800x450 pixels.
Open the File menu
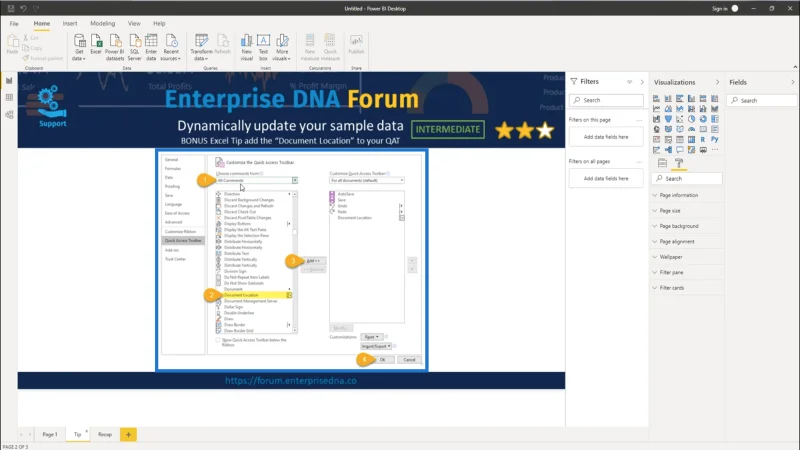coord(14,23)
